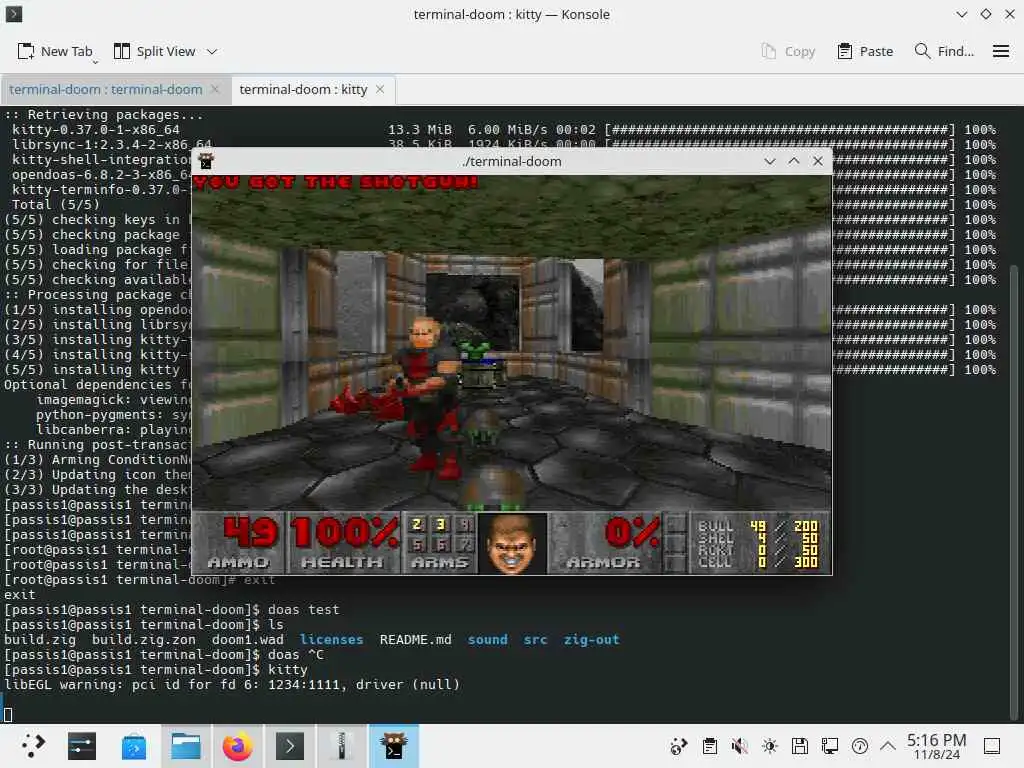Expand hidden system tray icons arrow
The height and width of the screenshot is (768, 1024).
[888, 746]
